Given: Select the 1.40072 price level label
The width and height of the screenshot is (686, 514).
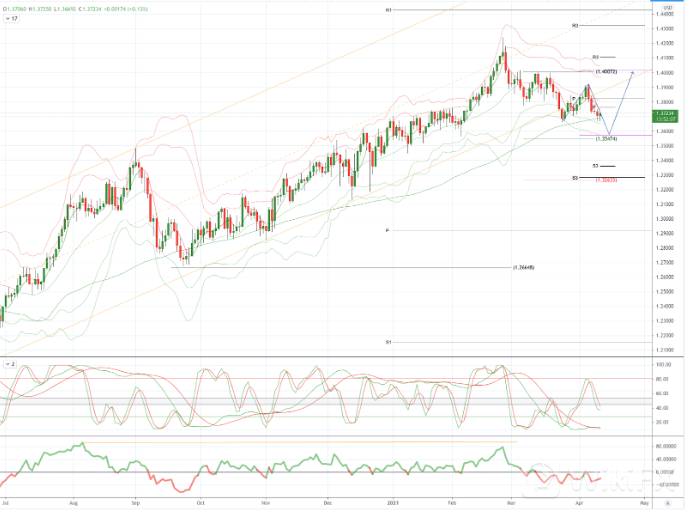Looking at the screenshot, I should [605, 72].
